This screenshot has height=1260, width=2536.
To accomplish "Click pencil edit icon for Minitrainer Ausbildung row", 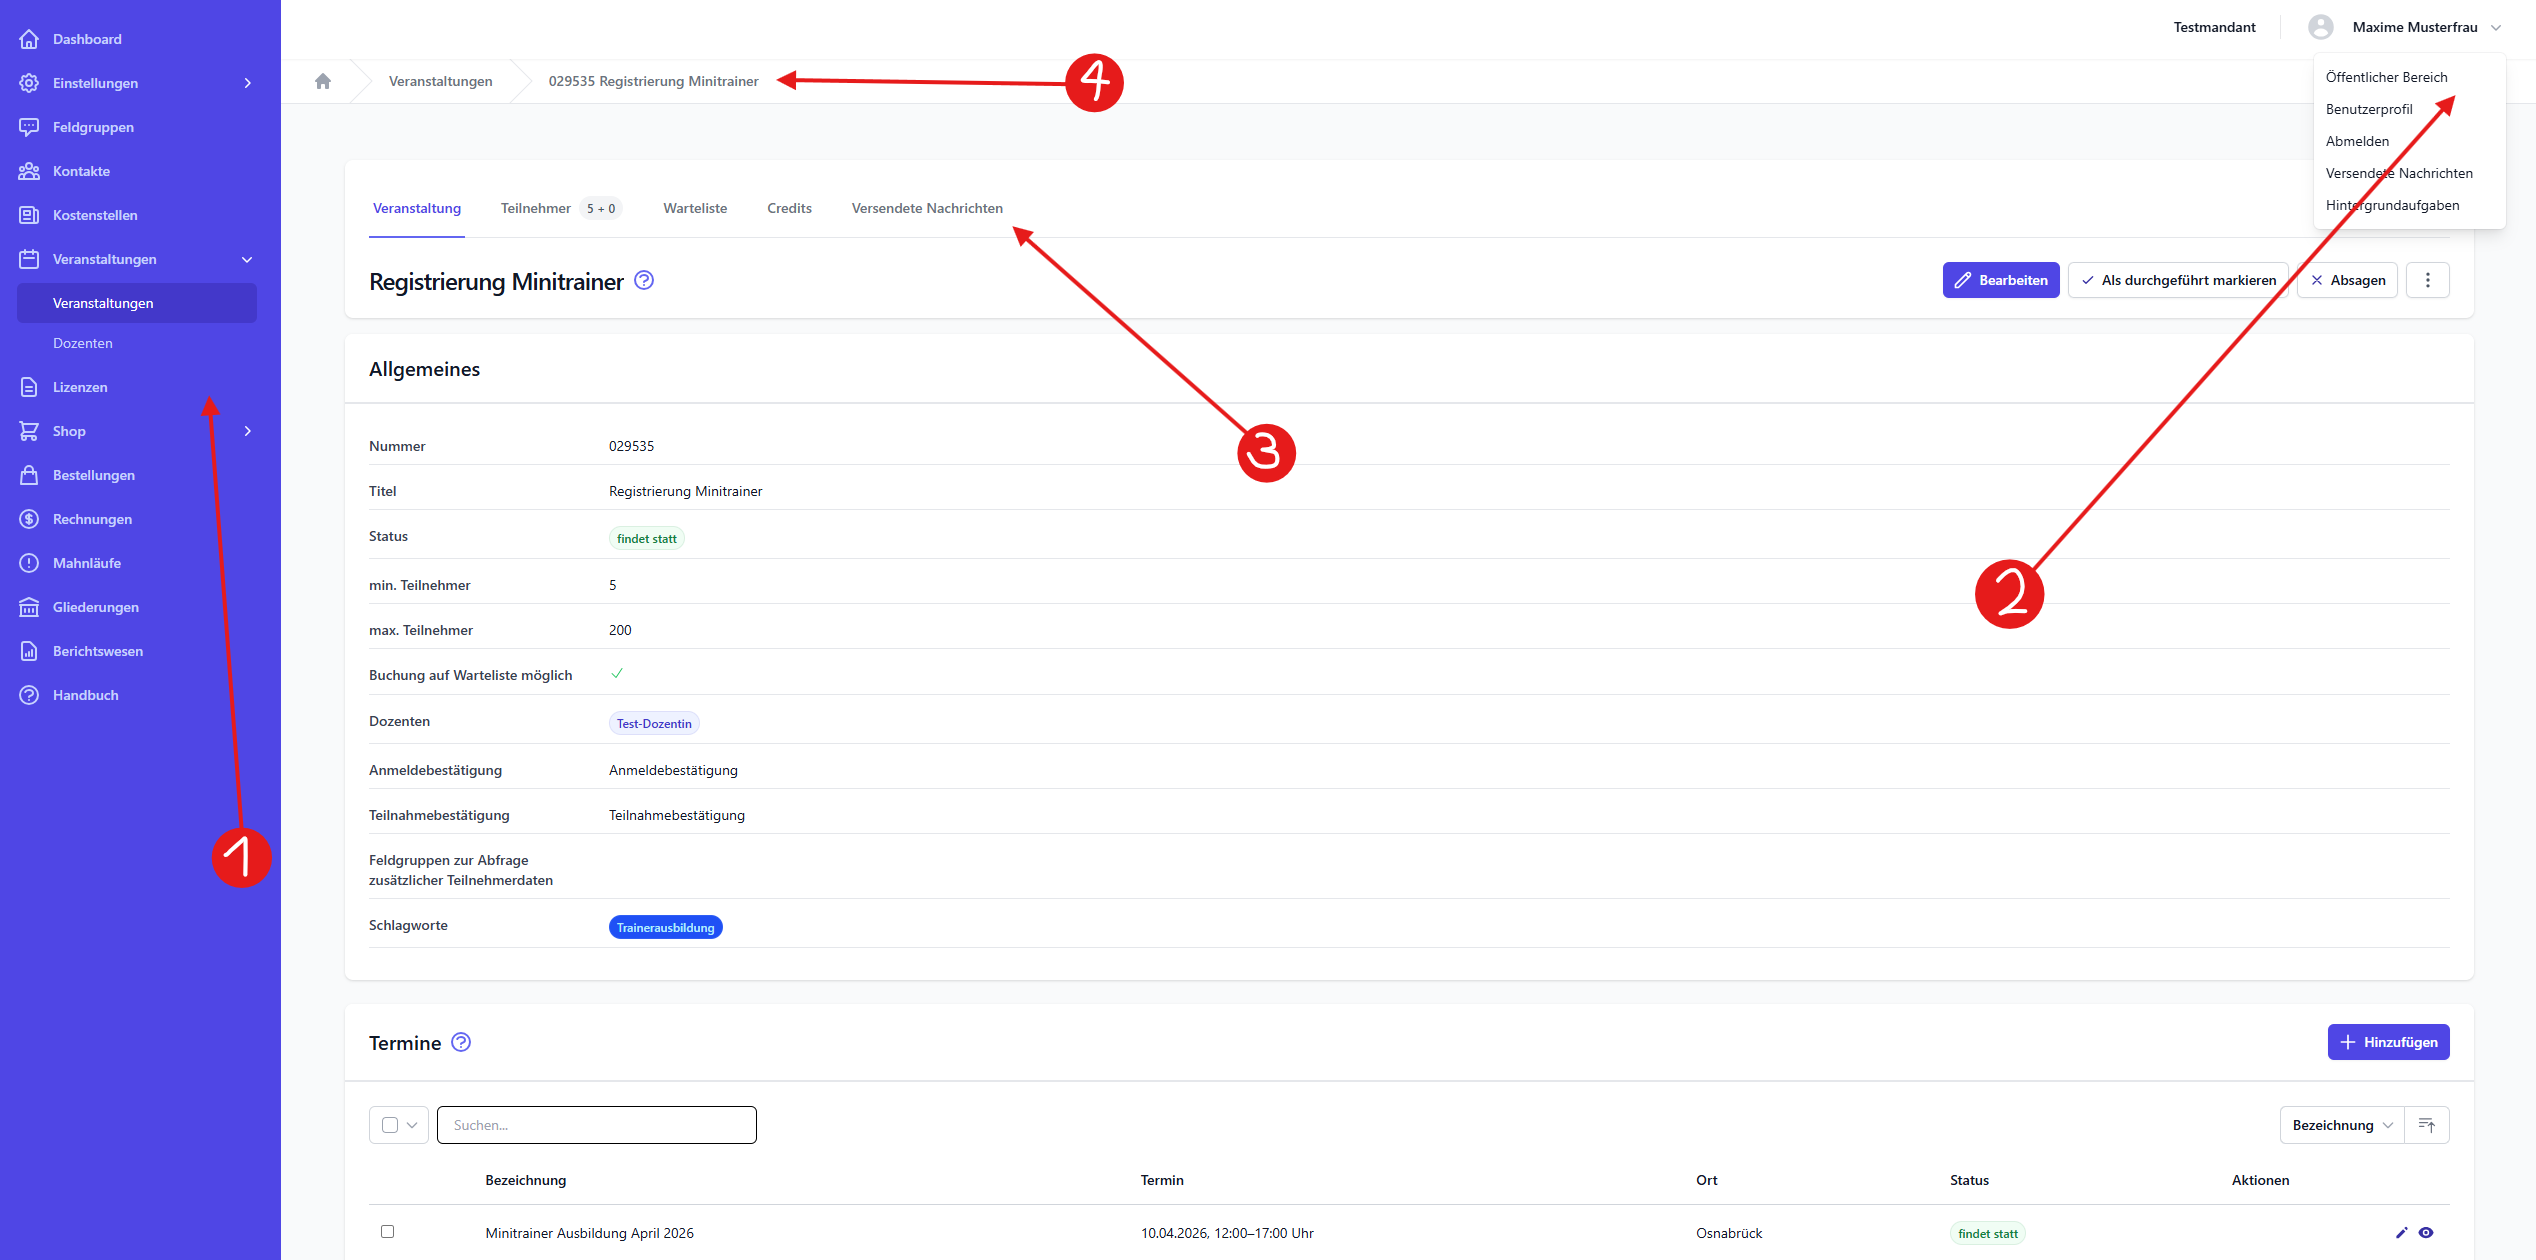I will point(2402,1232).
